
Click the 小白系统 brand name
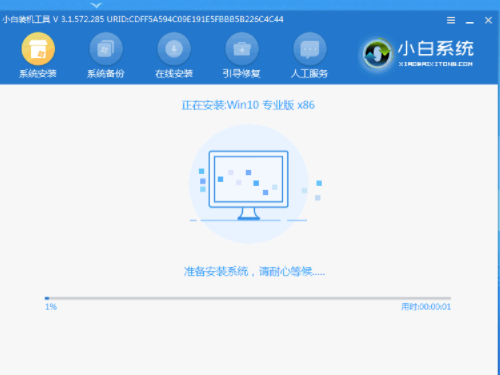point(435,49)
